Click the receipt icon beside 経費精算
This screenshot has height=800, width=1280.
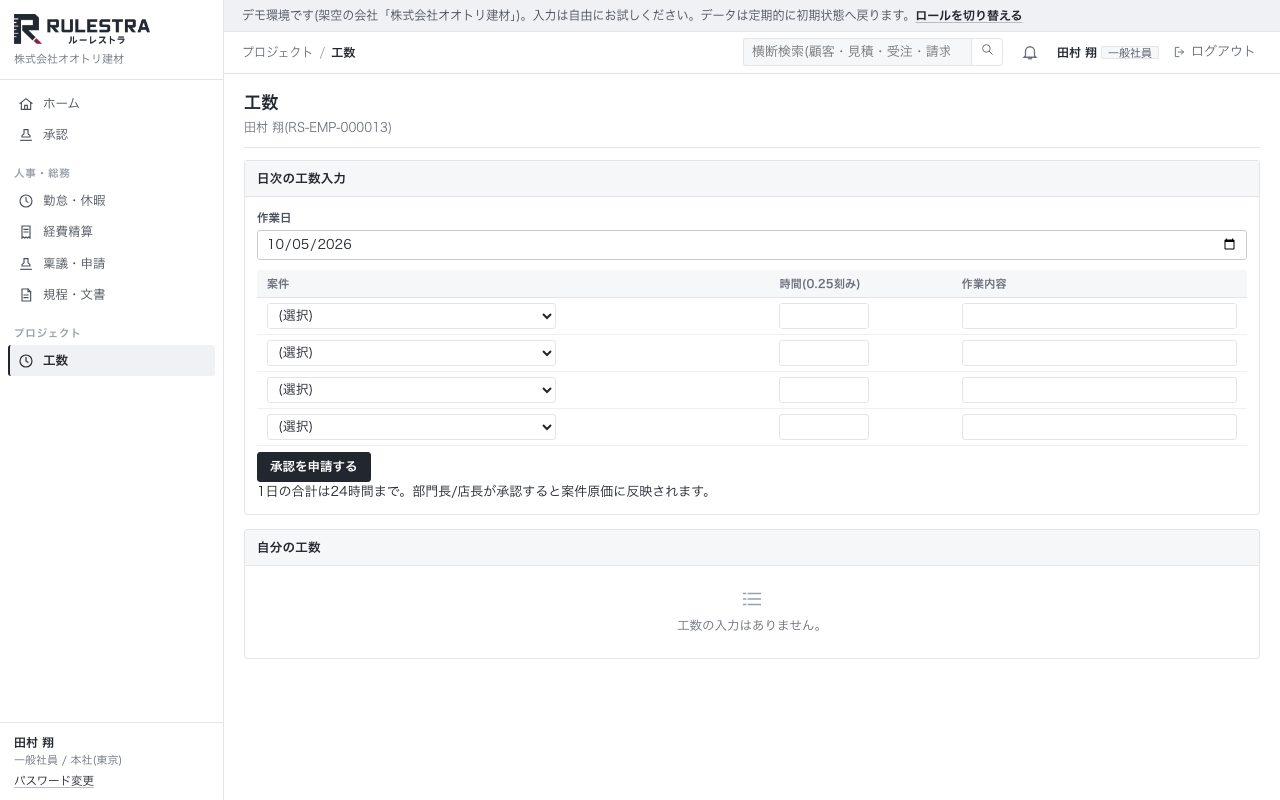click(26, 232)
